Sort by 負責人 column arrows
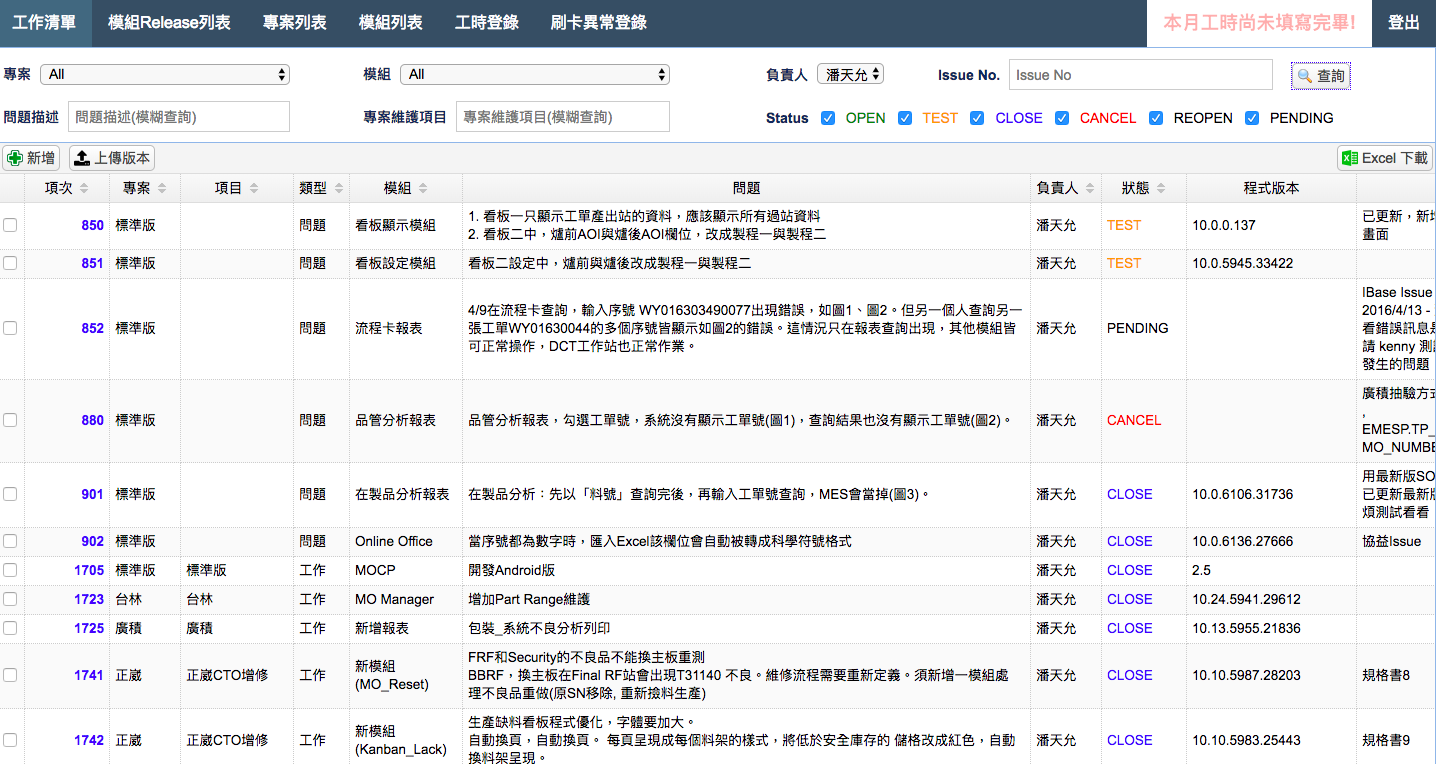The width and height of the screenshot is (1436, 764). 1090,188
